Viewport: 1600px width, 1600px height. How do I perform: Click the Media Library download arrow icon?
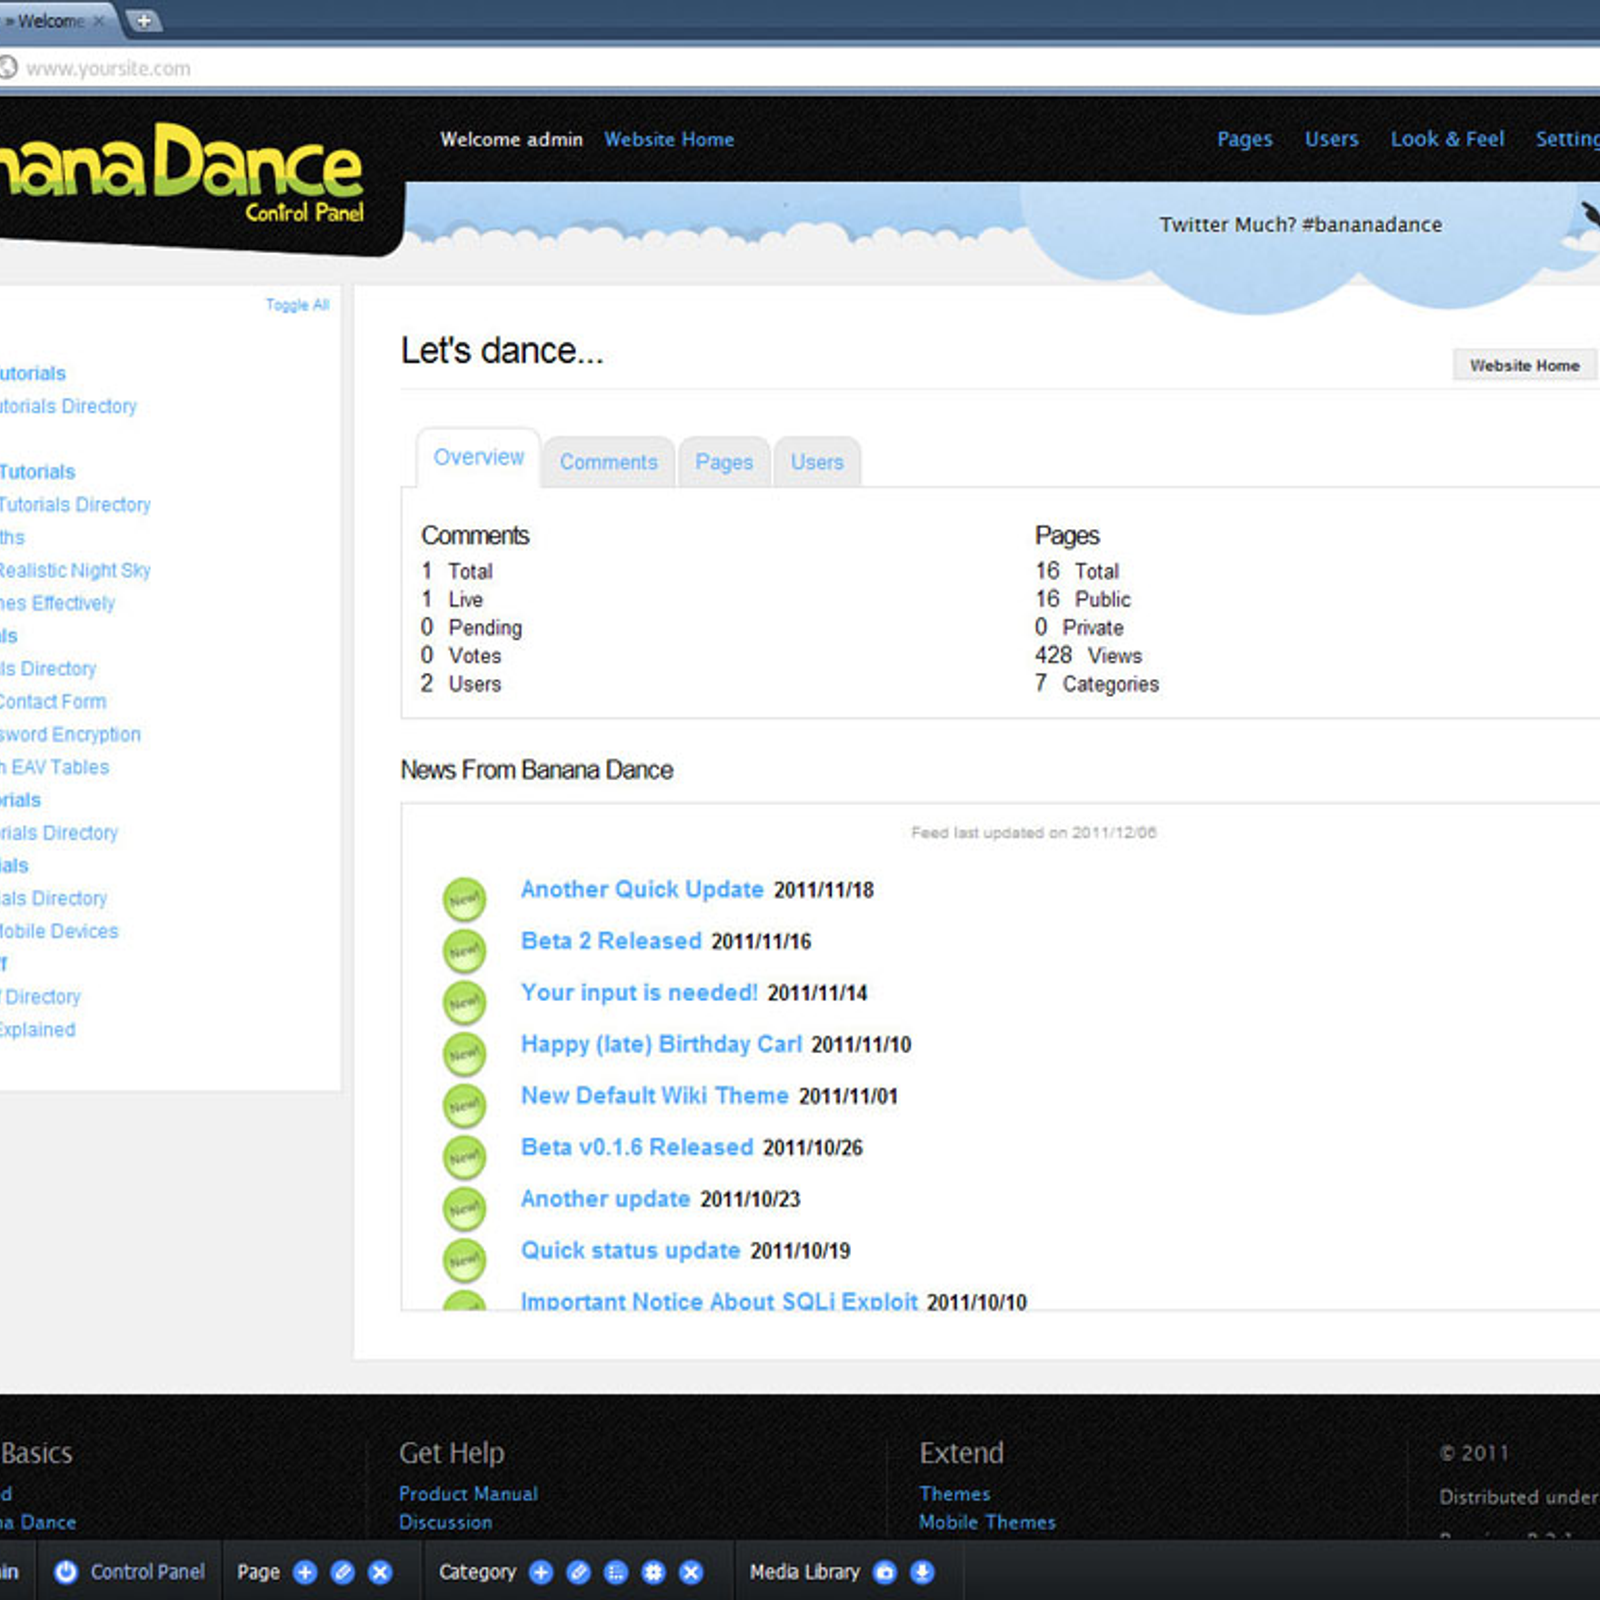[x=922, y=1572]
